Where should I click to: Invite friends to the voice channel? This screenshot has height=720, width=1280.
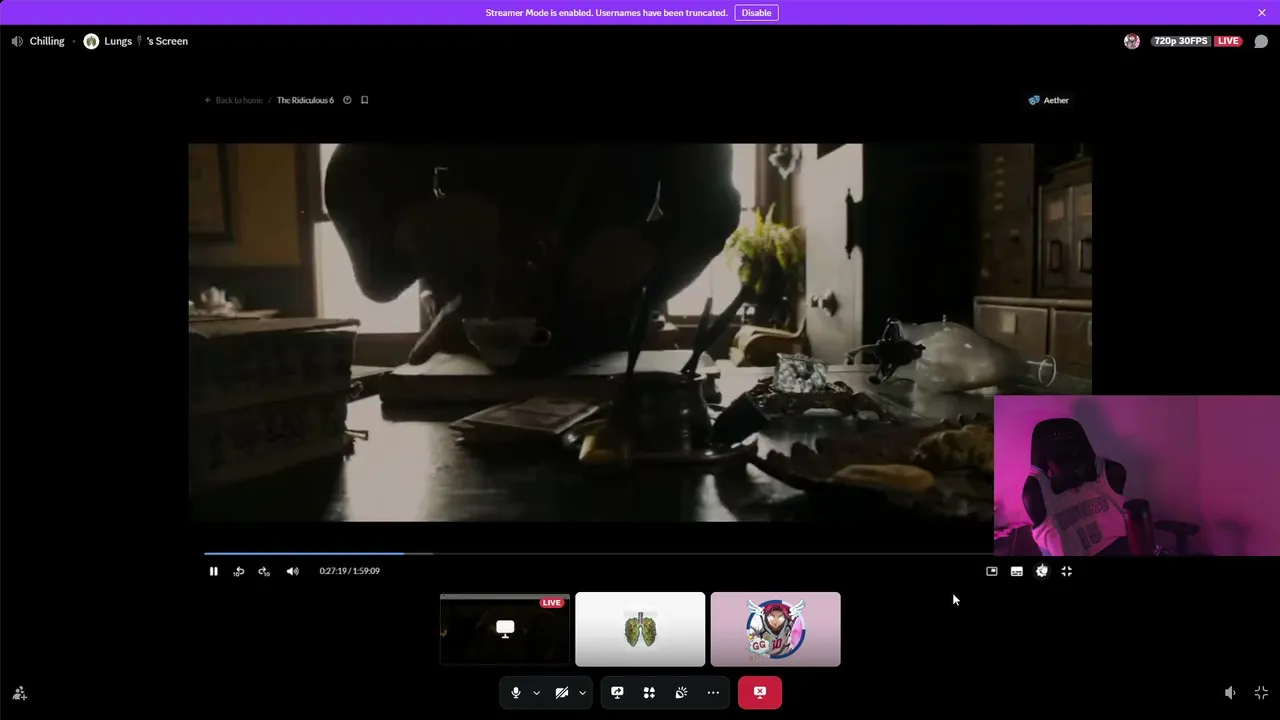(19, 693)
